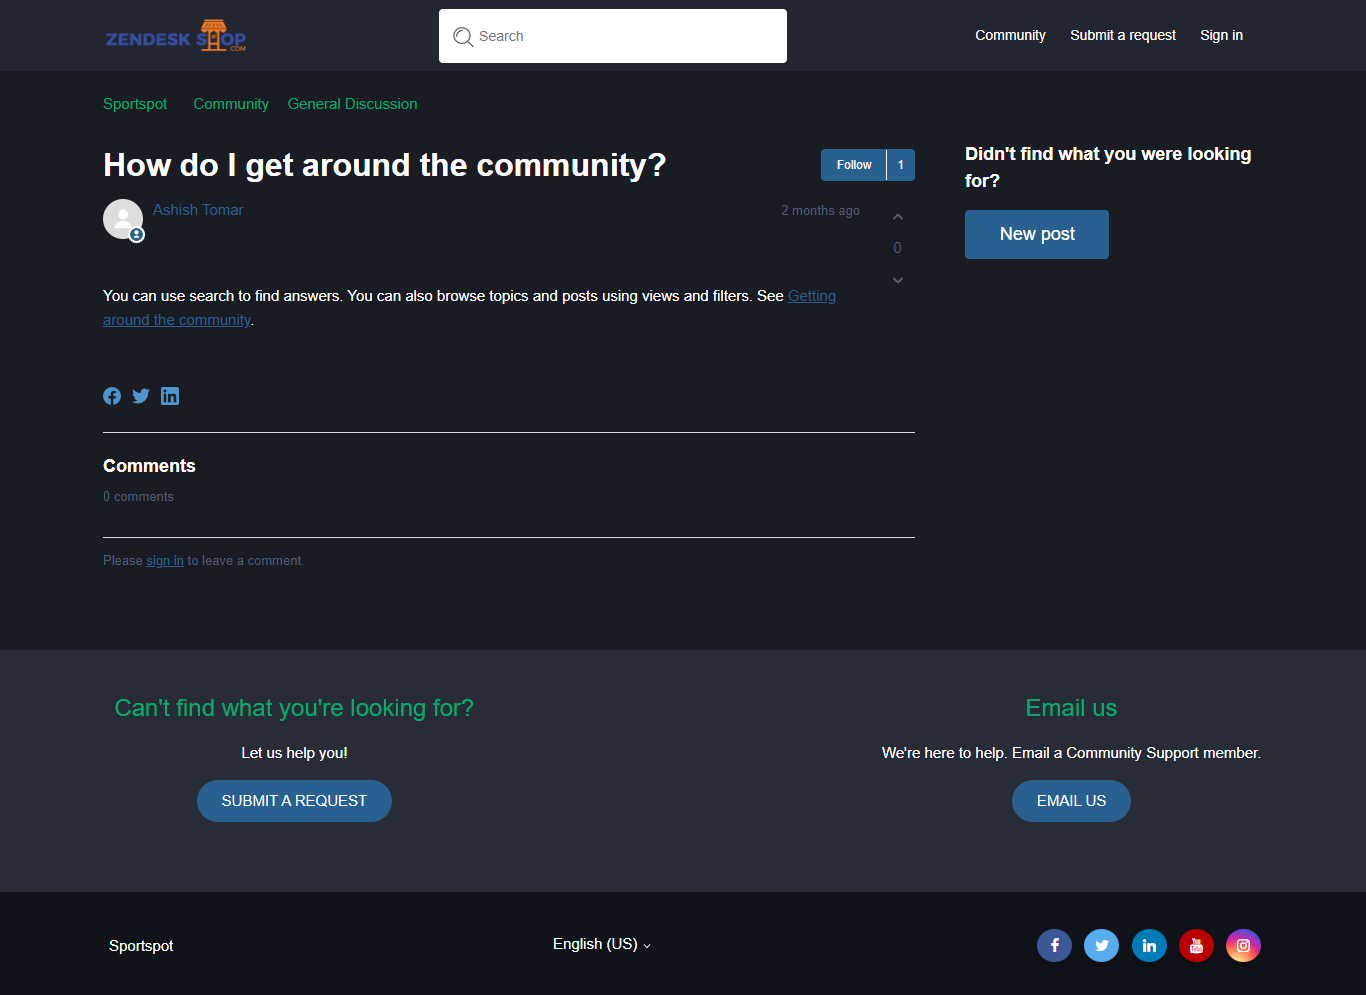Screen dimensions: 1366x995
Task: Upvote the post with up arrow
Action: [898, 217]
